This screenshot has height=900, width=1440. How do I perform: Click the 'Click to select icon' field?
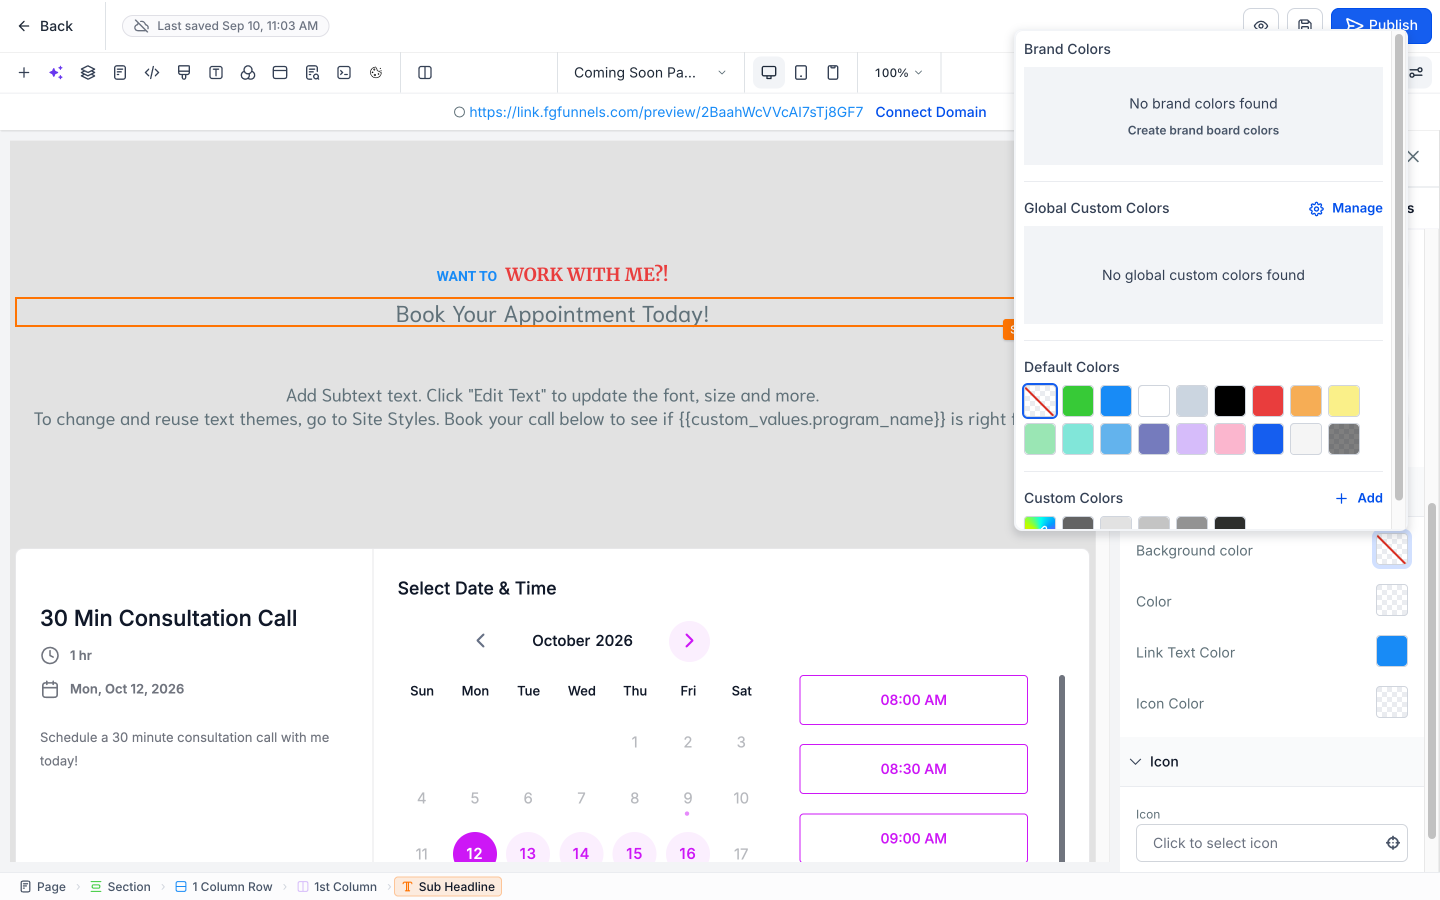[x=1271, y=843]
